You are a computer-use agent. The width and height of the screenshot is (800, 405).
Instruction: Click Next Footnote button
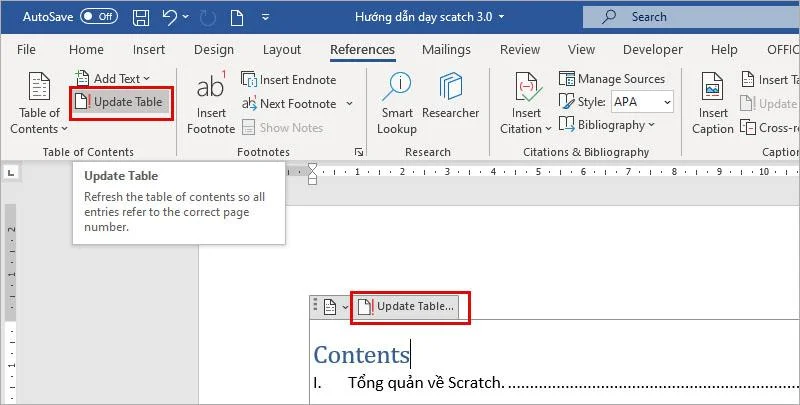(x=289, y=104)
